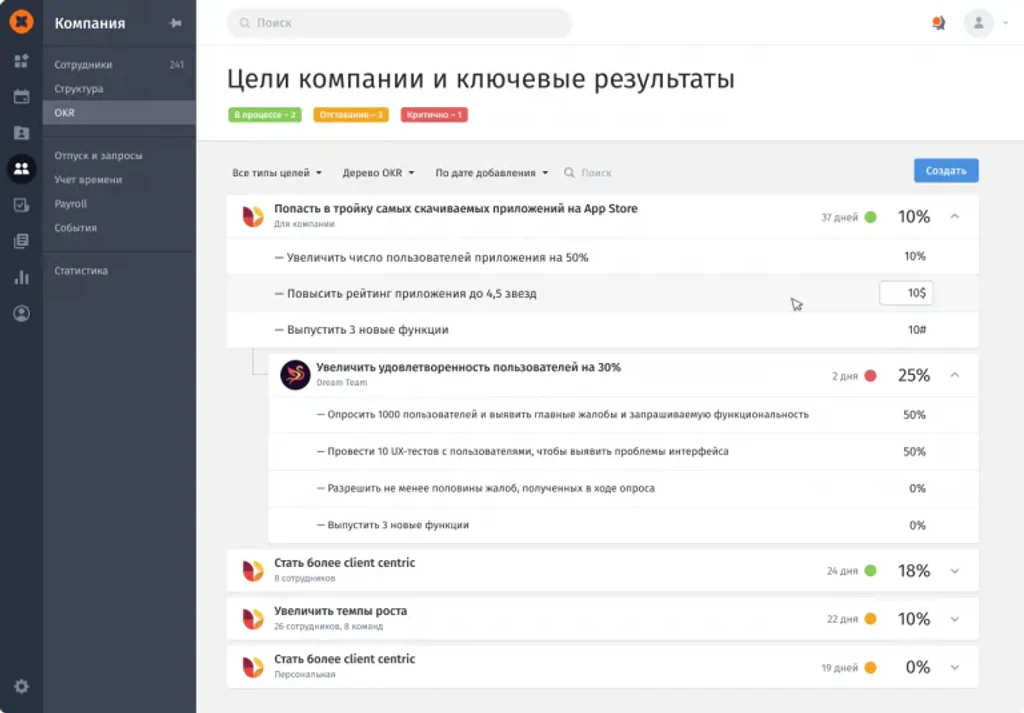This screenshot has height=713, width=1024.
Task: Pin the Компания sidebar panel
Action: tap(175, 23)
